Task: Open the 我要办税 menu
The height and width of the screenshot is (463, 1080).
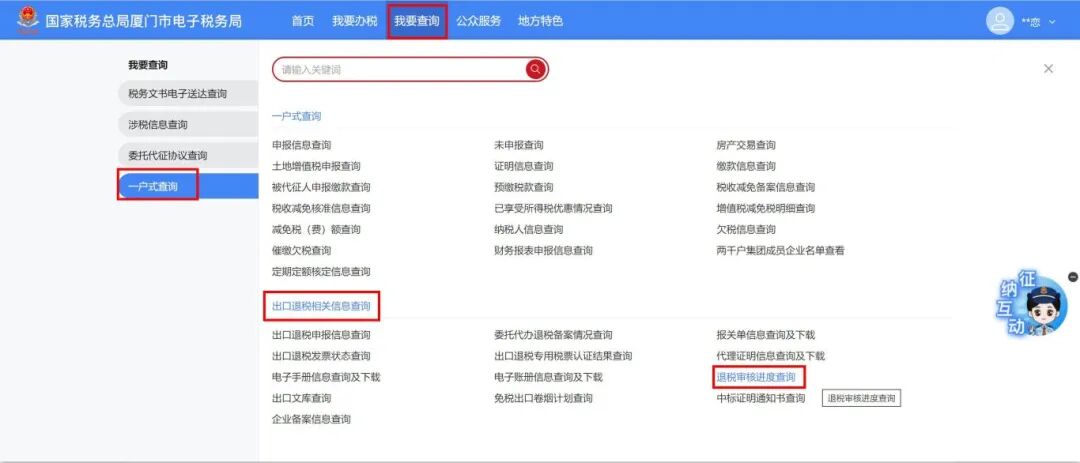Action: (x=355, y=21)
